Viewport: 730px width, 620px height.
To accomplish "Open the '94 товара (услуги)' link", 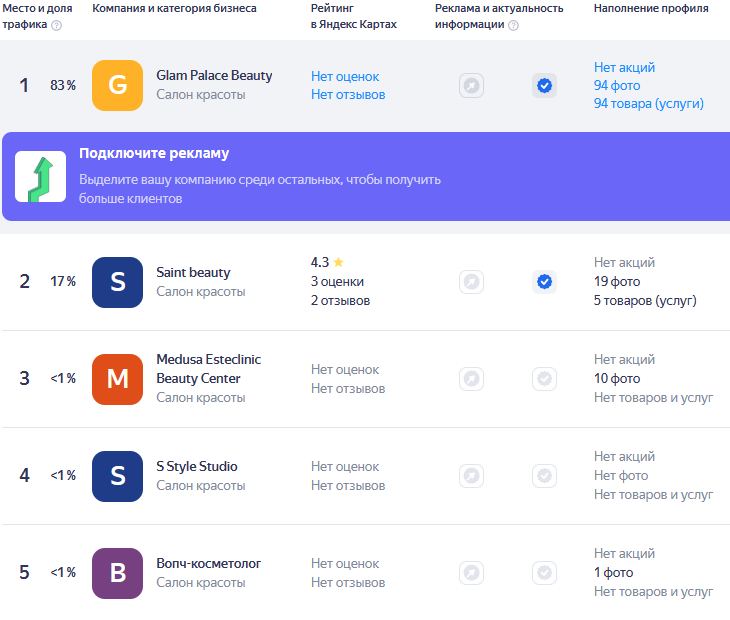I will click(649, 104).
